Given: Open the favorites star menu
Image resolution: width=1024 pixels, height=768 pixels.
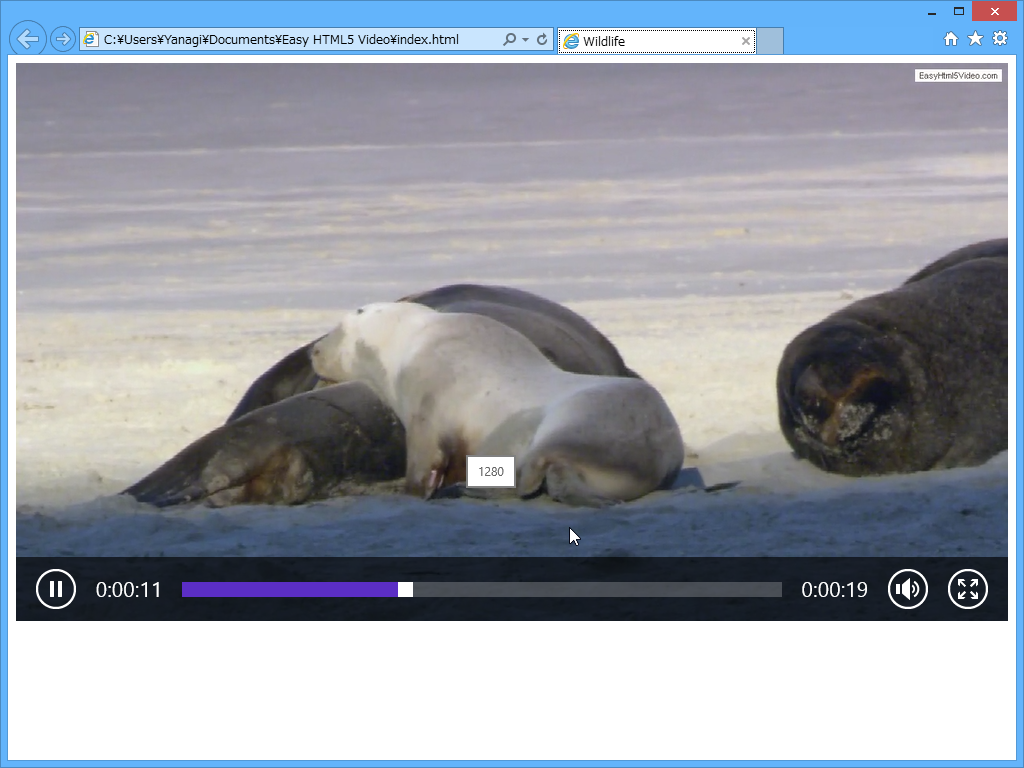Looking at the screenshot, I should tap(975, 39).
